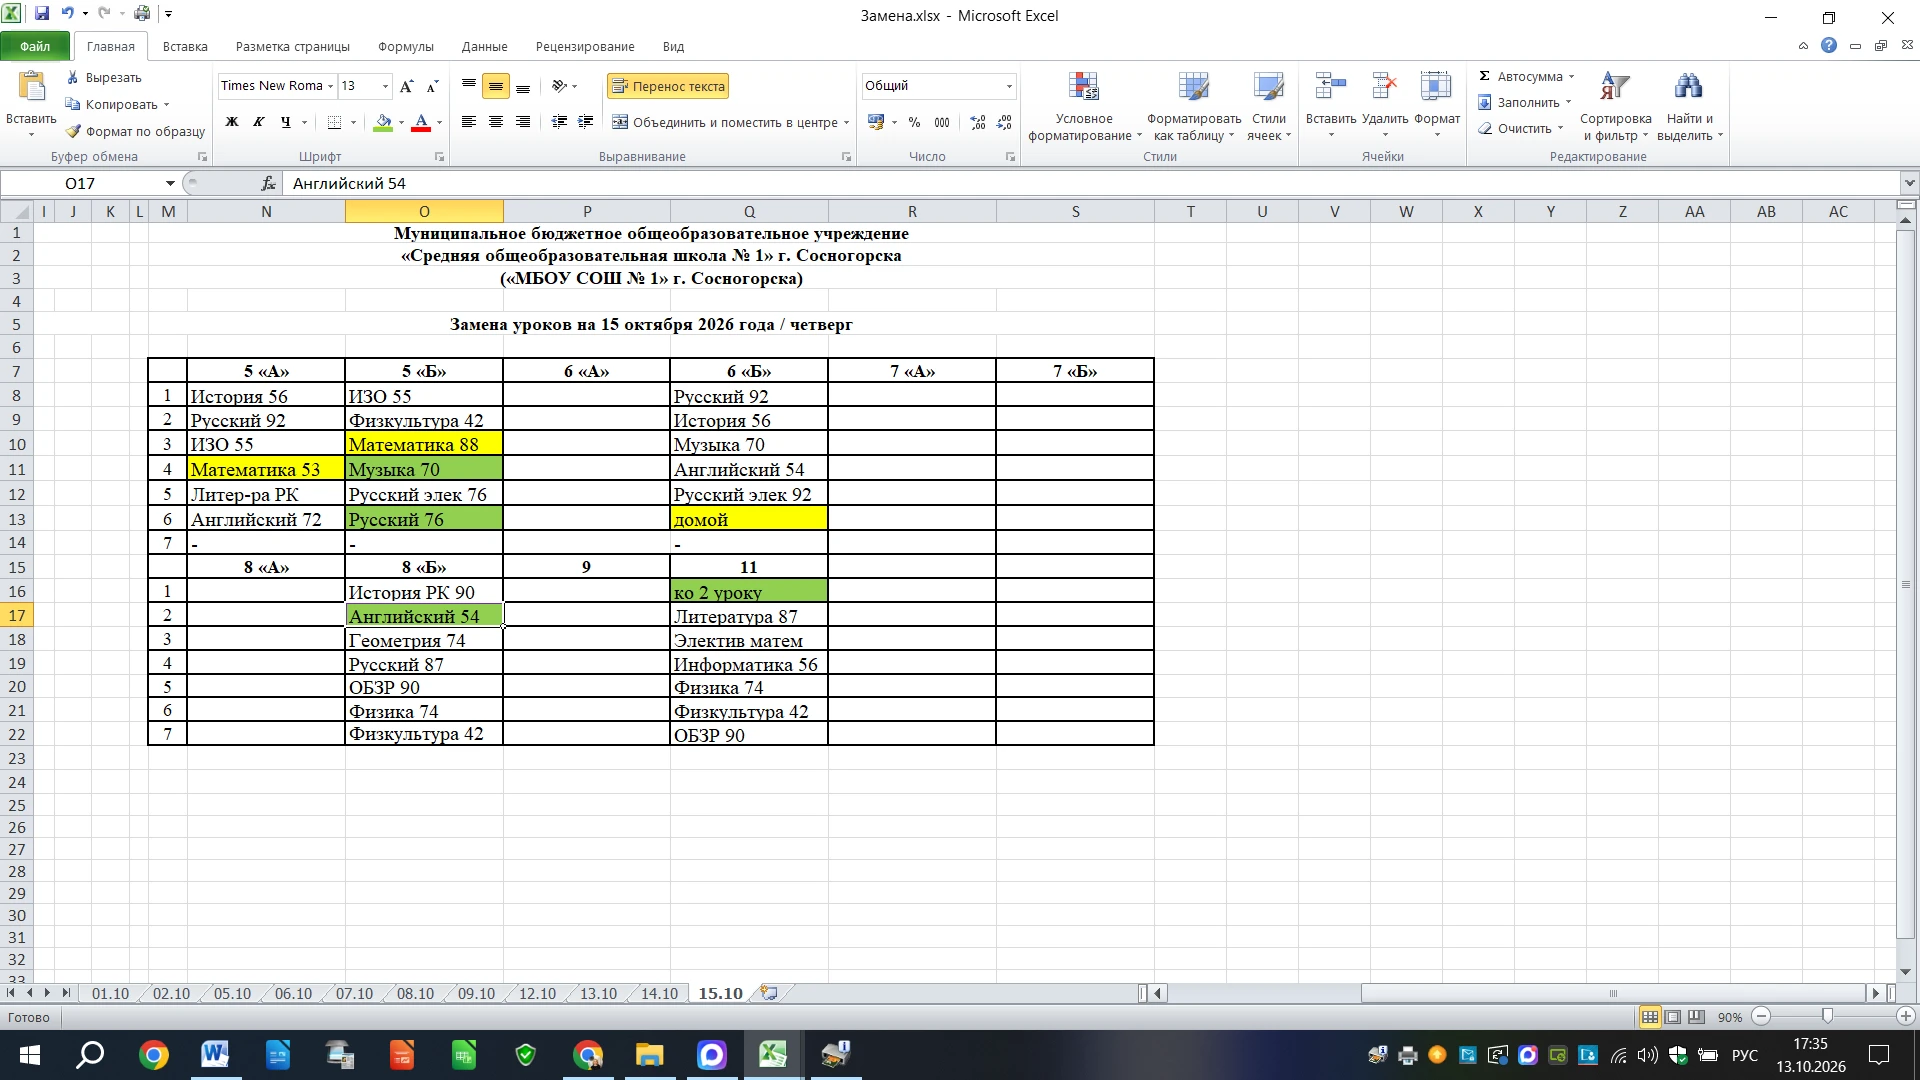Click Increase Font Size icon
The width and height of the screenshot is (1920, 1080).
pyautogui.click(x=406, y=86)
